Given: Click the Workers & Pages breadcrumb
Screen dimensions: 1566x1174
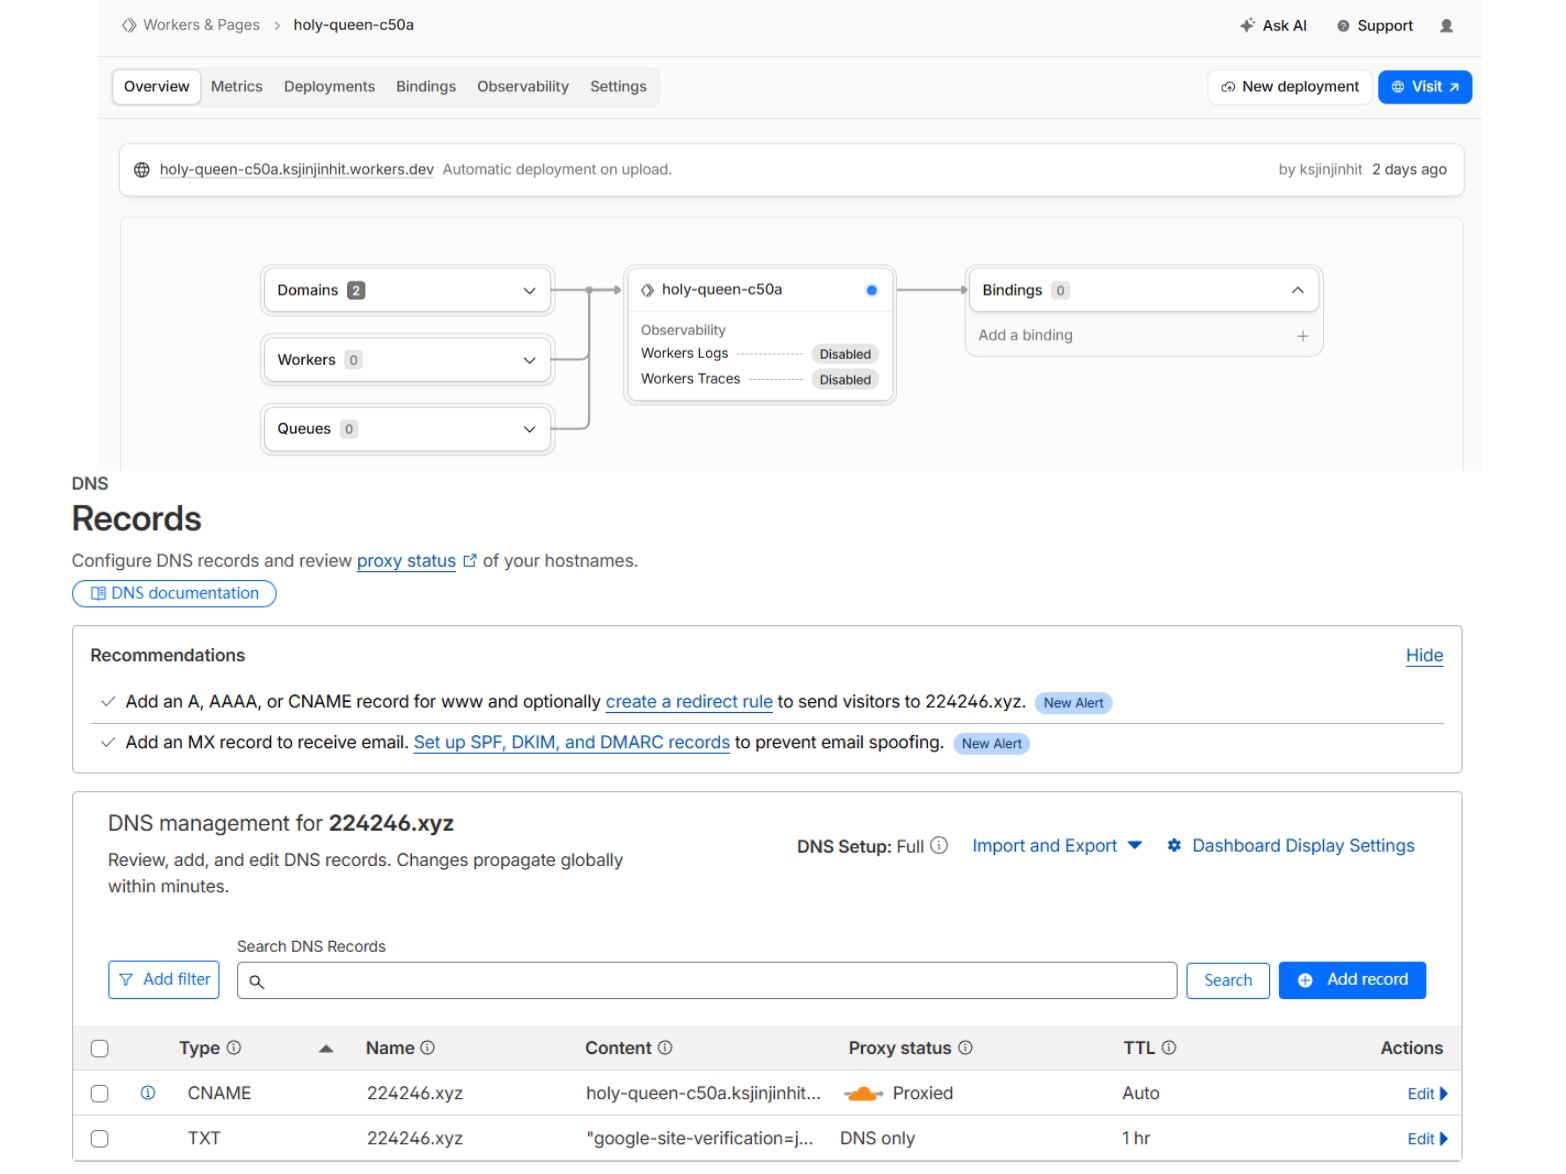Looking at the screenshot, I should 201,25.
